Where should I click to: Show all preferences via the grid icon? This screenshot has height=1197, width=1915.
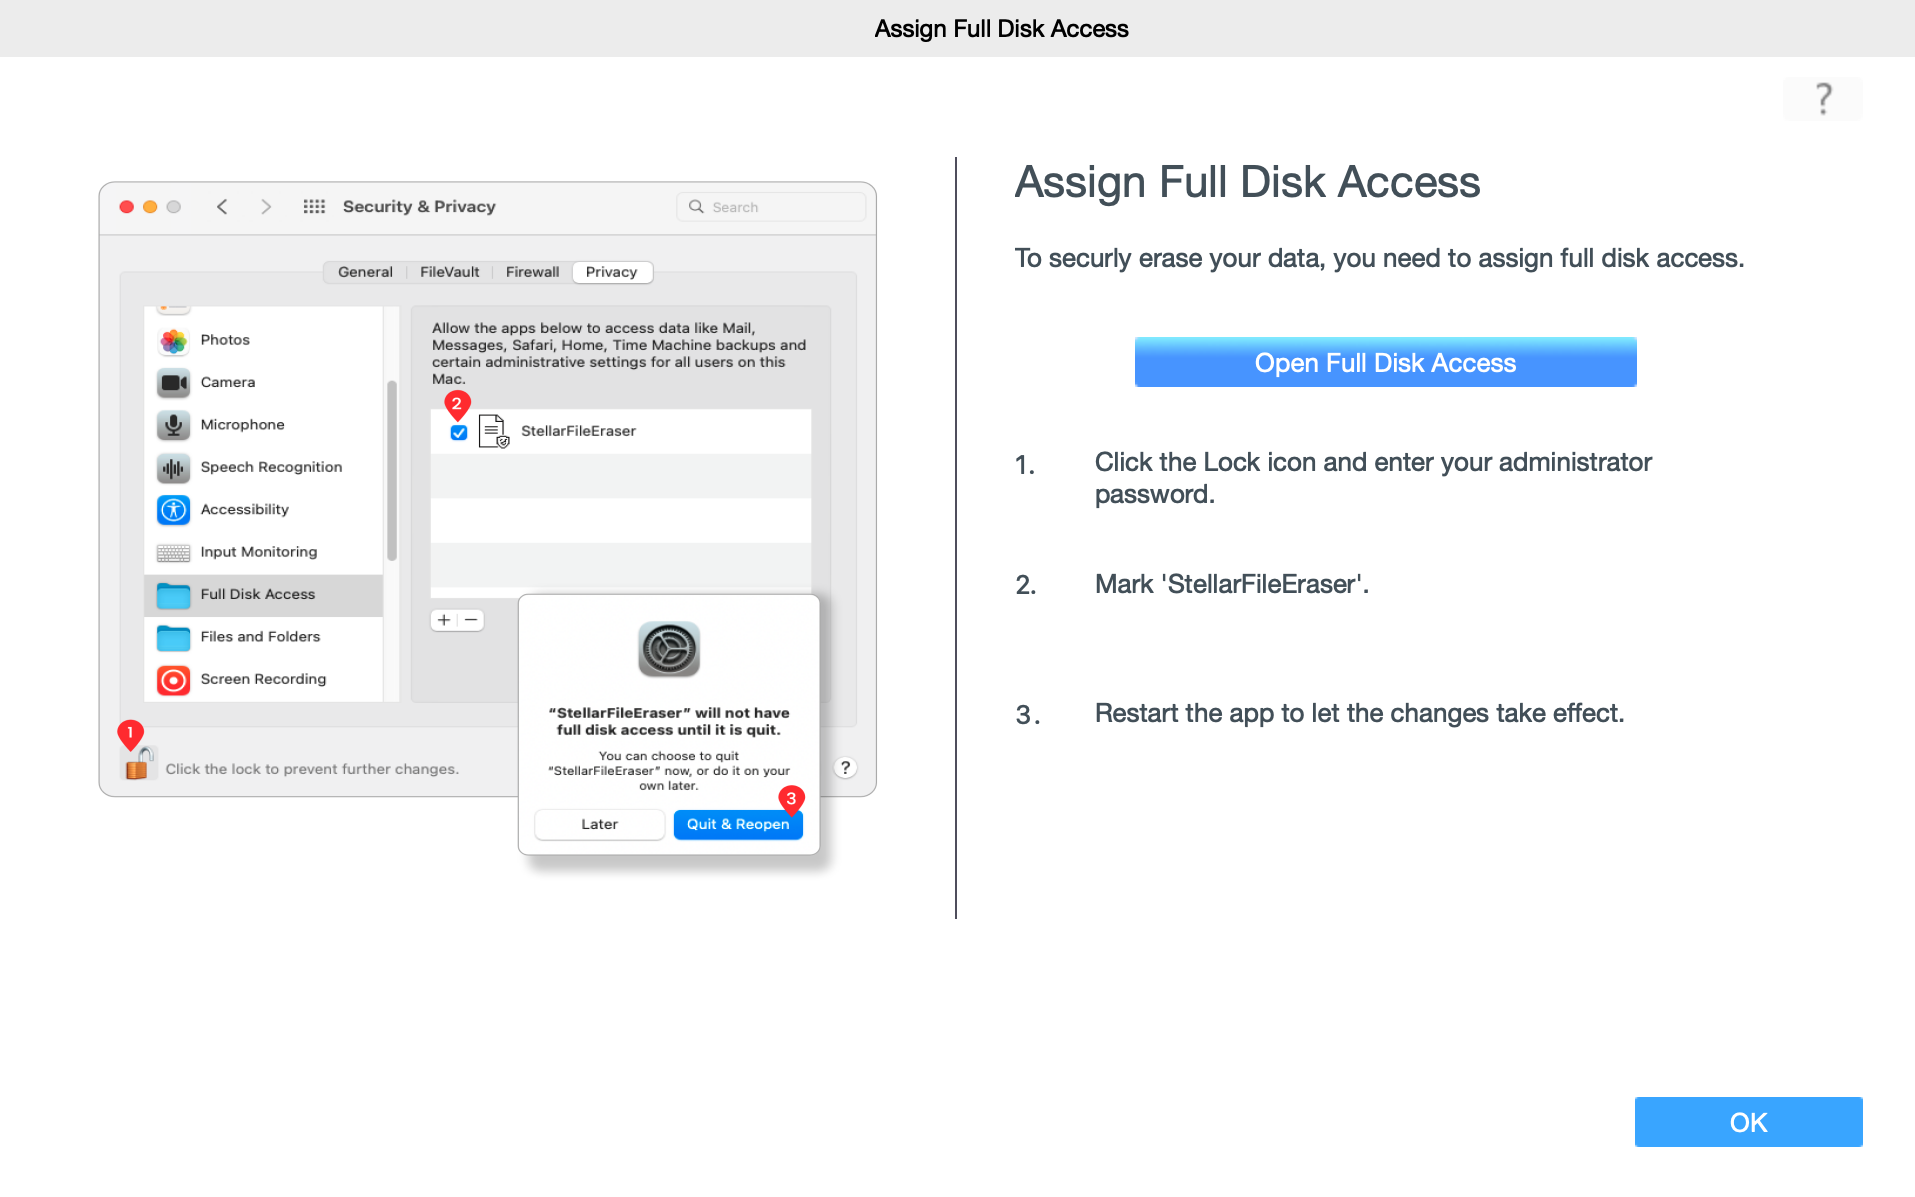pos(314,207)
